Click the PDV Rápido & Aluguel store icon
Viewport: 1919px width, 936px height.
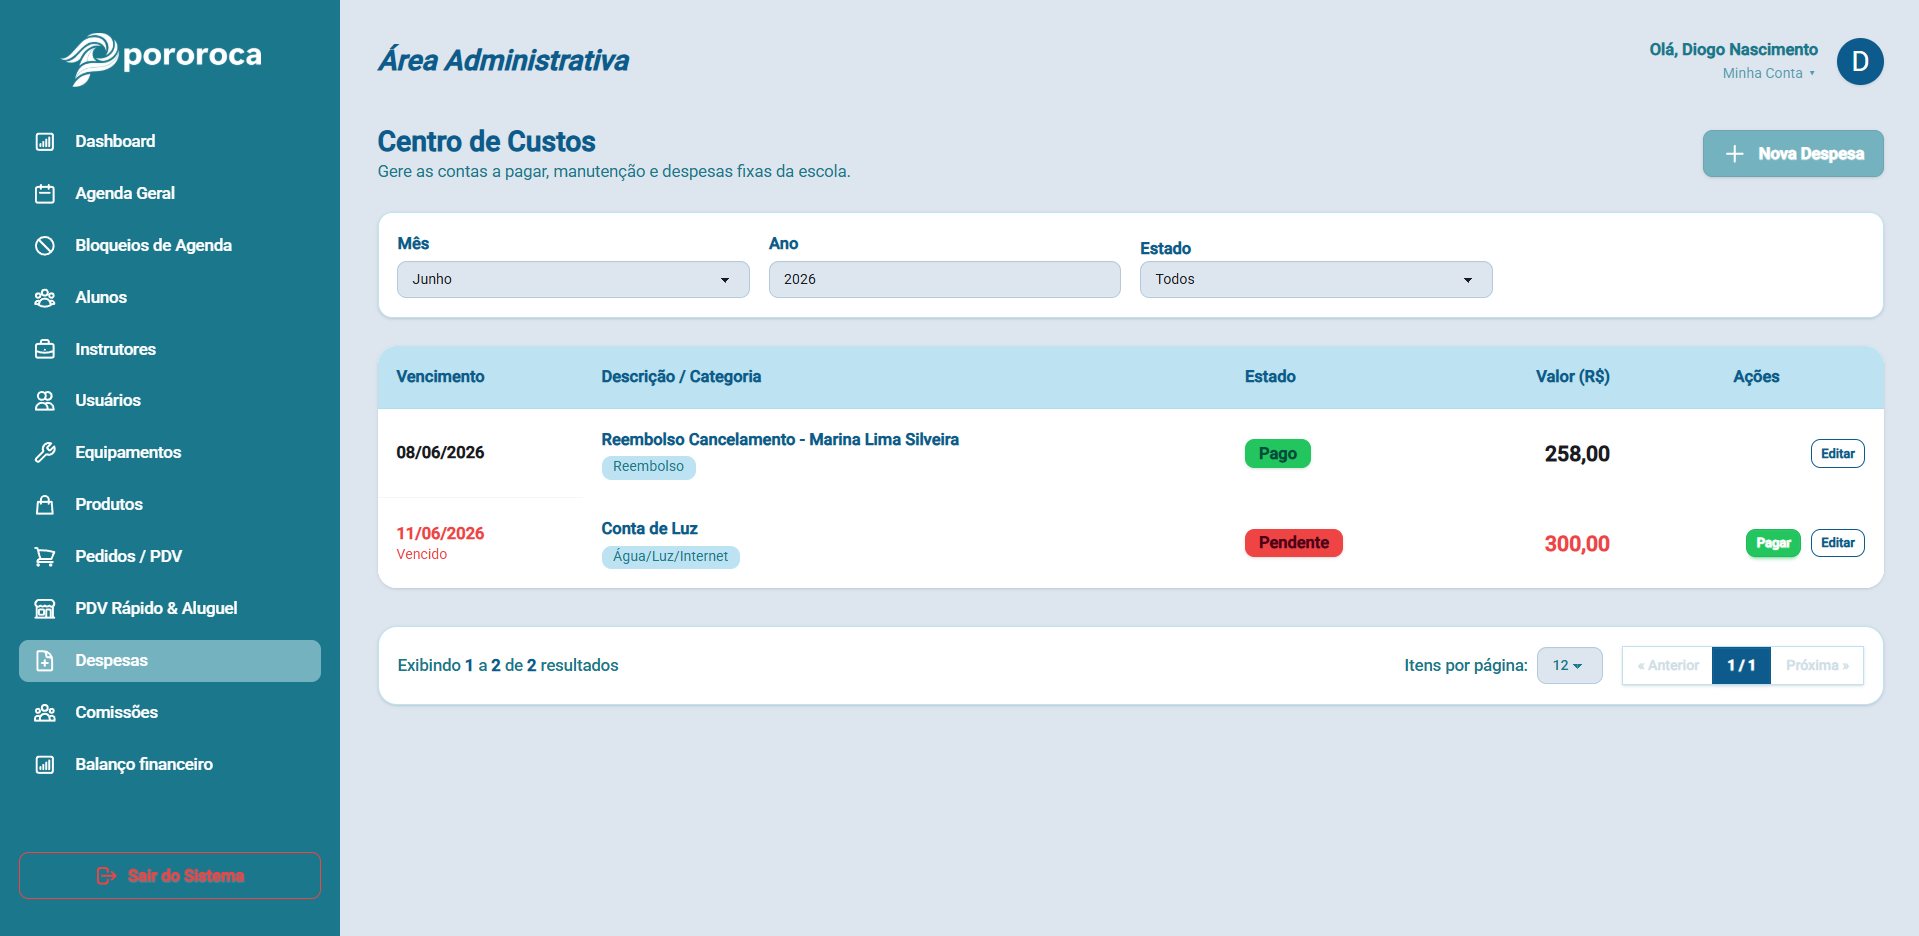[x=45, y=609]
